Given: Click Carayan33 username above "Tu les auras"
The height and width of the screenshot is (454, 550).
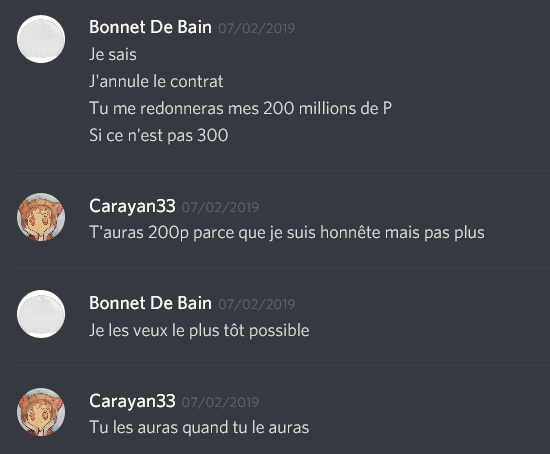Looking at the screenshot, I should pos(132,401).
